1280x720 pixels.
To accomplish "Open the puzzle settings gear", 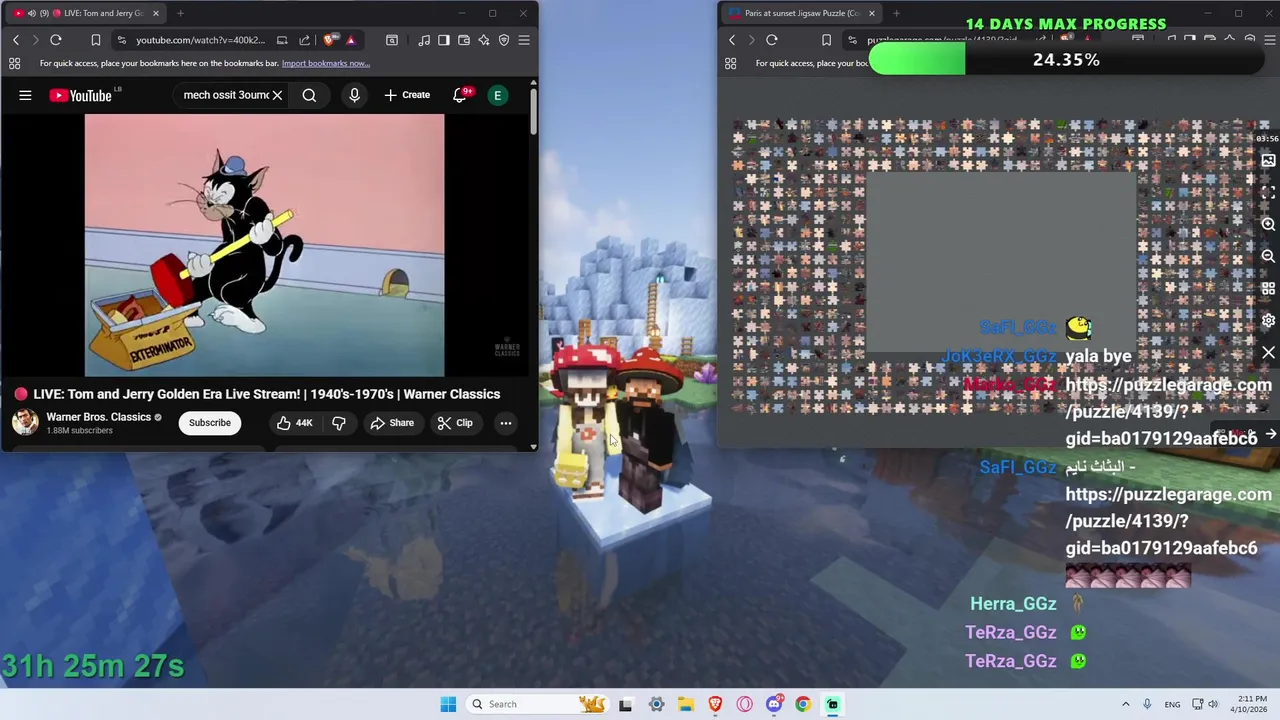I will click(x=1268, y=320).
